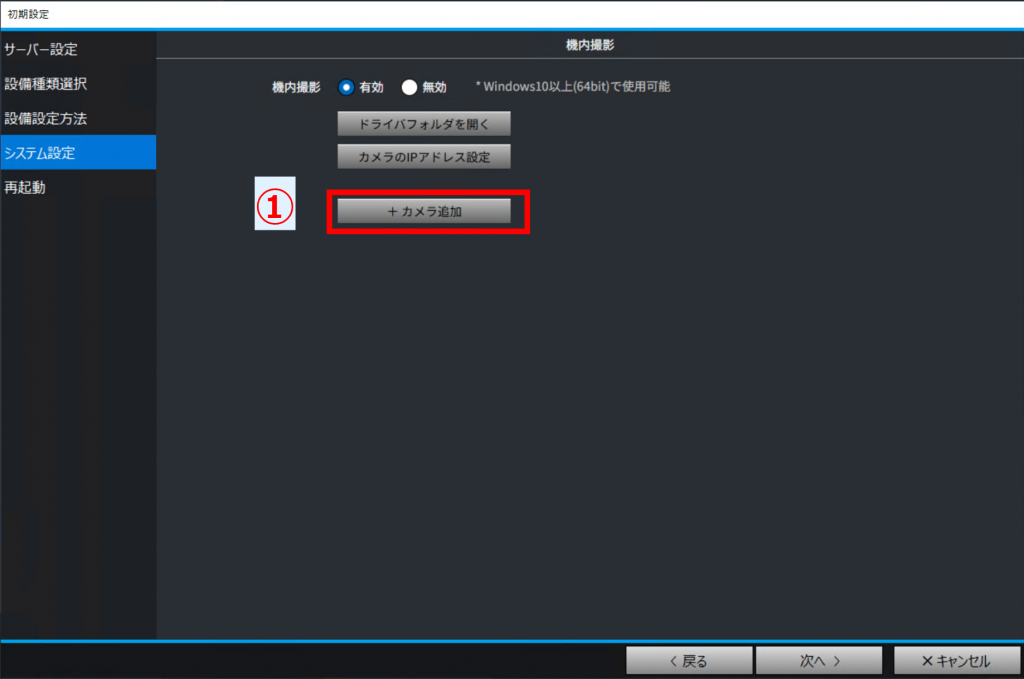
Task: Click the plus icon on カメラ追加 button
Action: [x=392, y=212]
